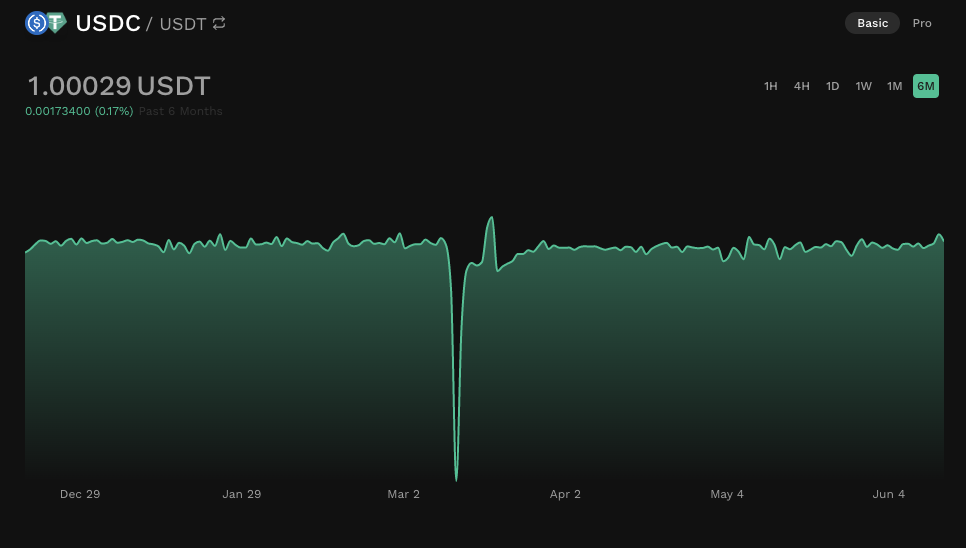966x548 pixels.
Task: Click the USDC pair title
Action: pyautogui.click(x=108, y=23)
